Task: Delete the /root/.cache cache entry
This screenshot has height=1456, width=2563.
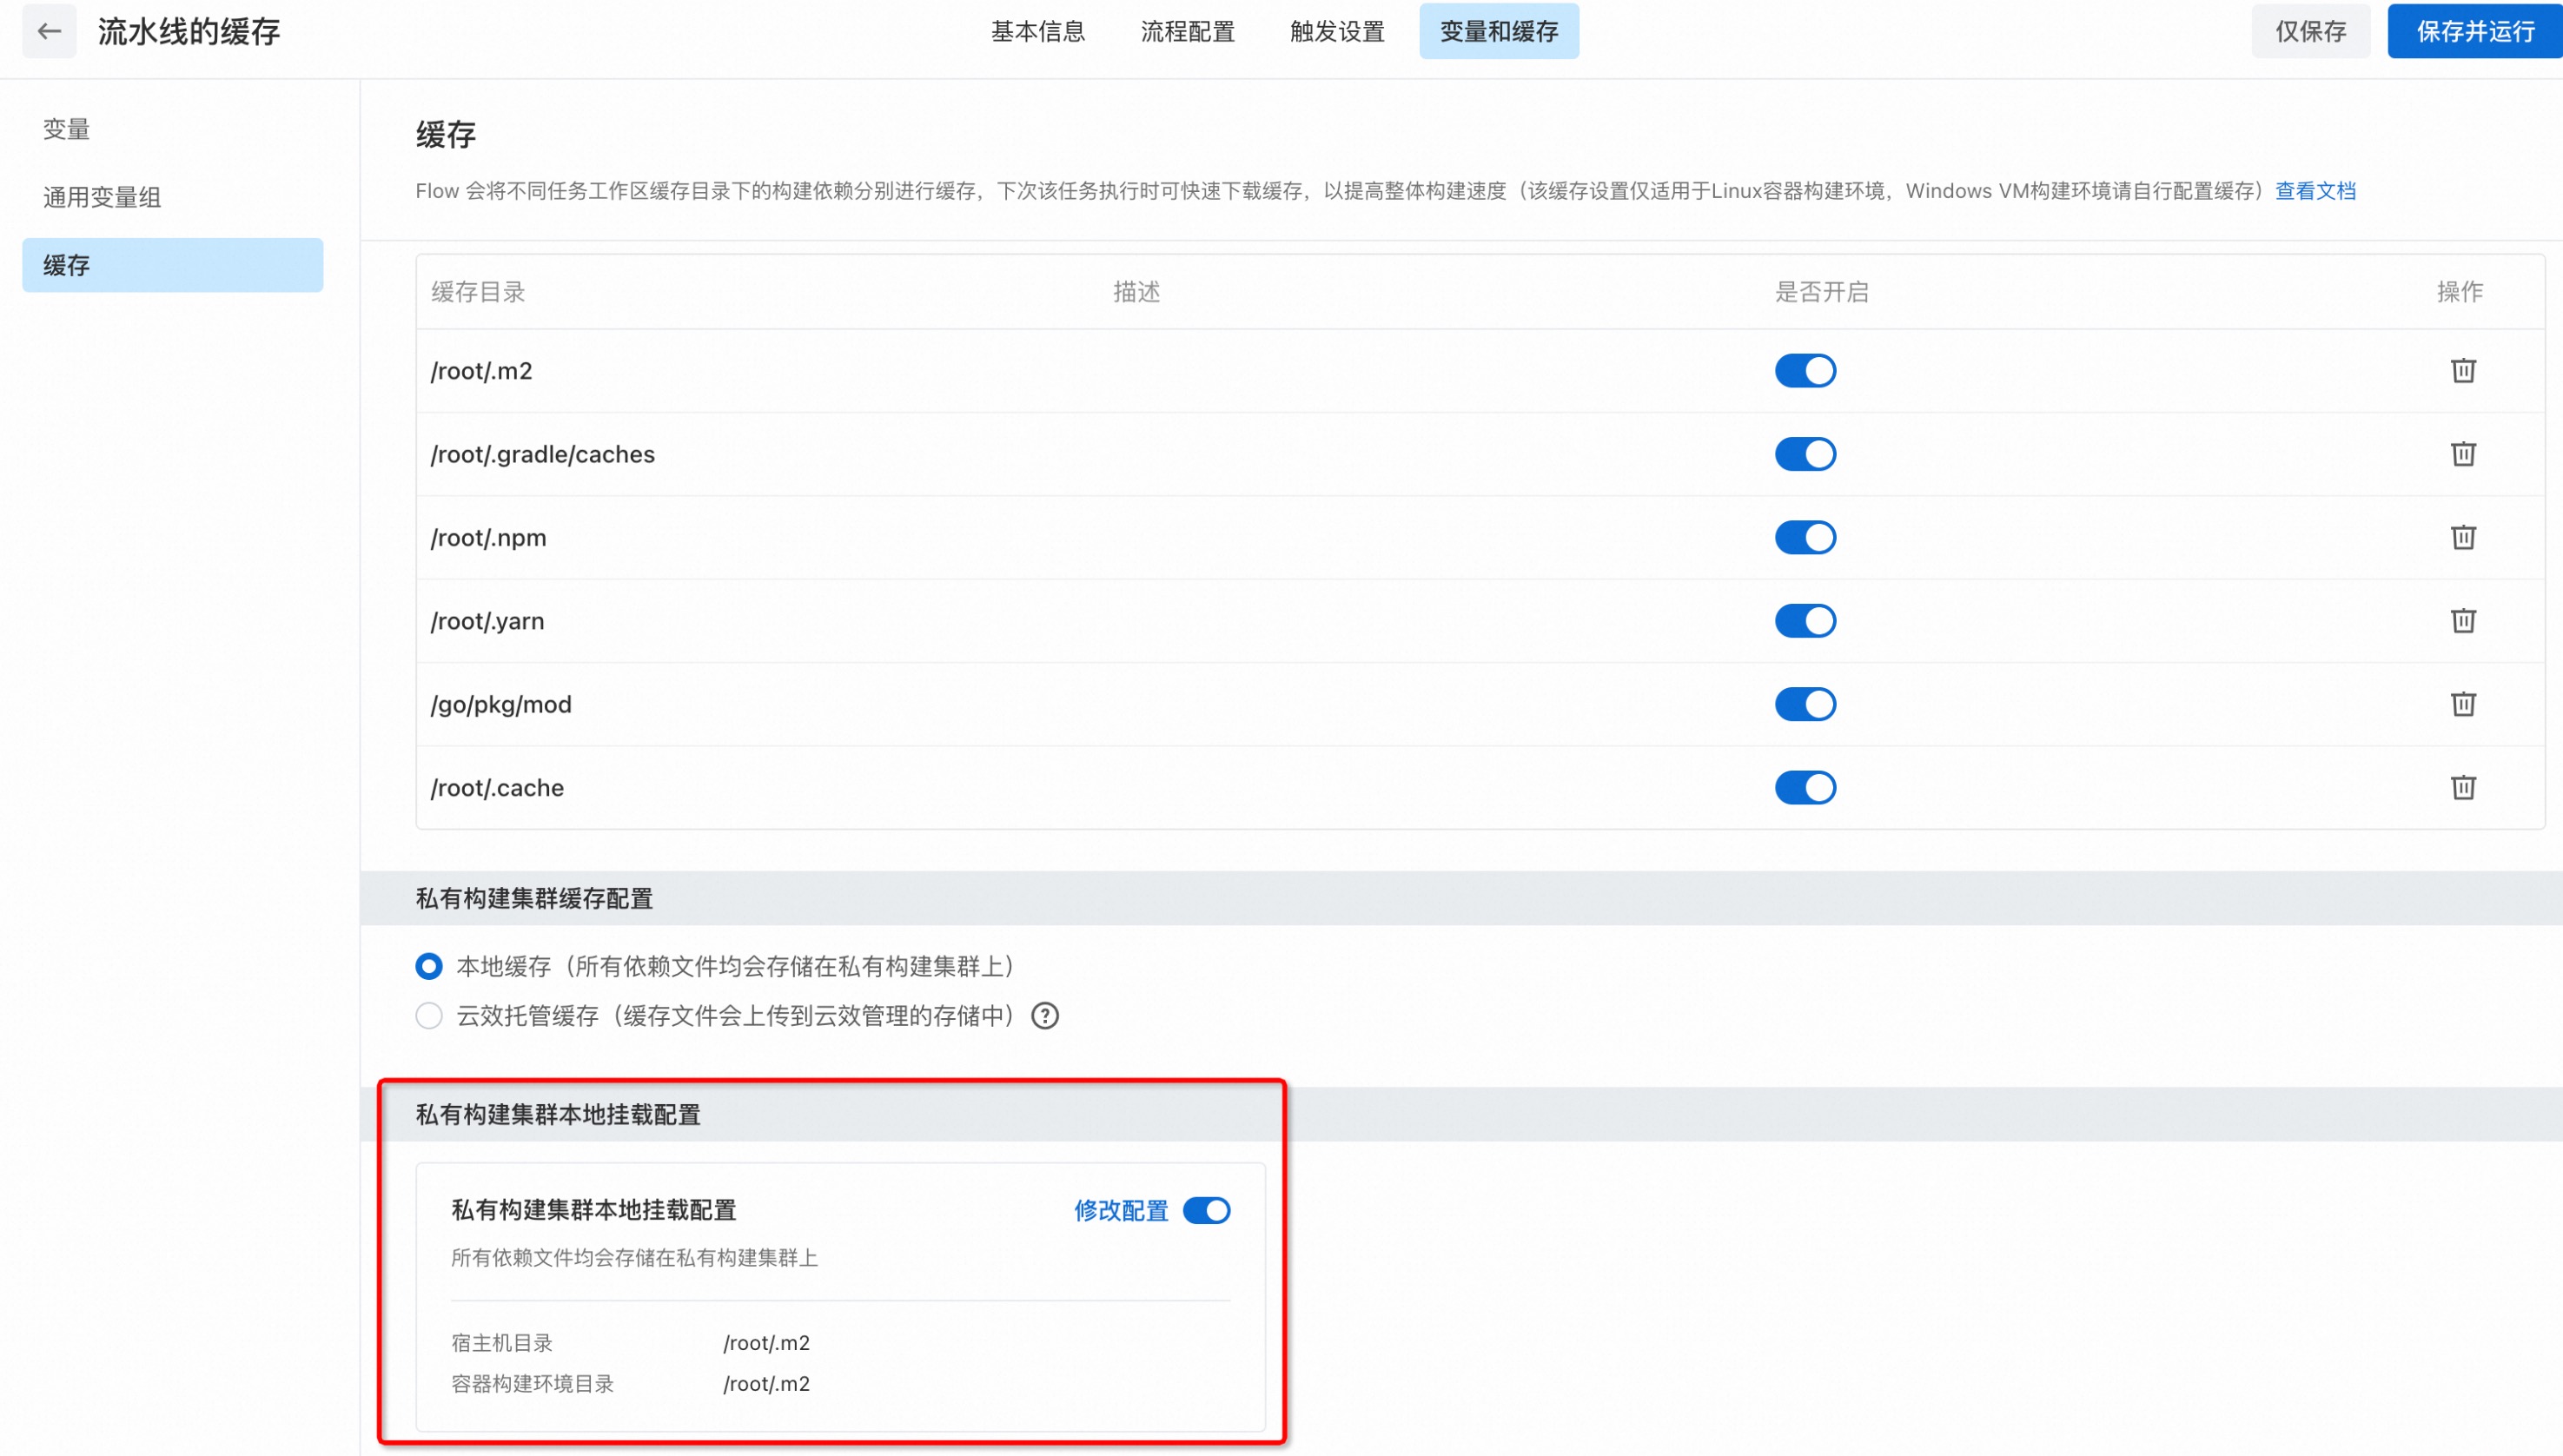Action: 2463,788
